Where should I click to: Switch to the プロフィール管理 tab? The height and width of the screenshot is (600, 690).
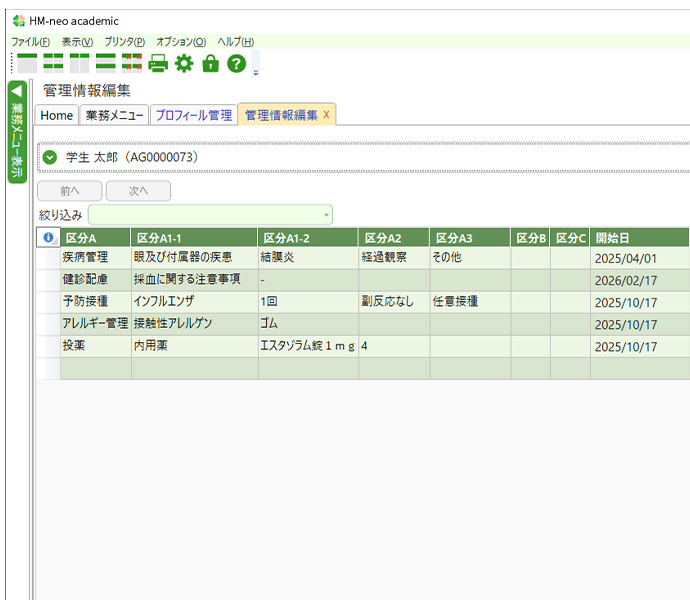click(194, 115)
